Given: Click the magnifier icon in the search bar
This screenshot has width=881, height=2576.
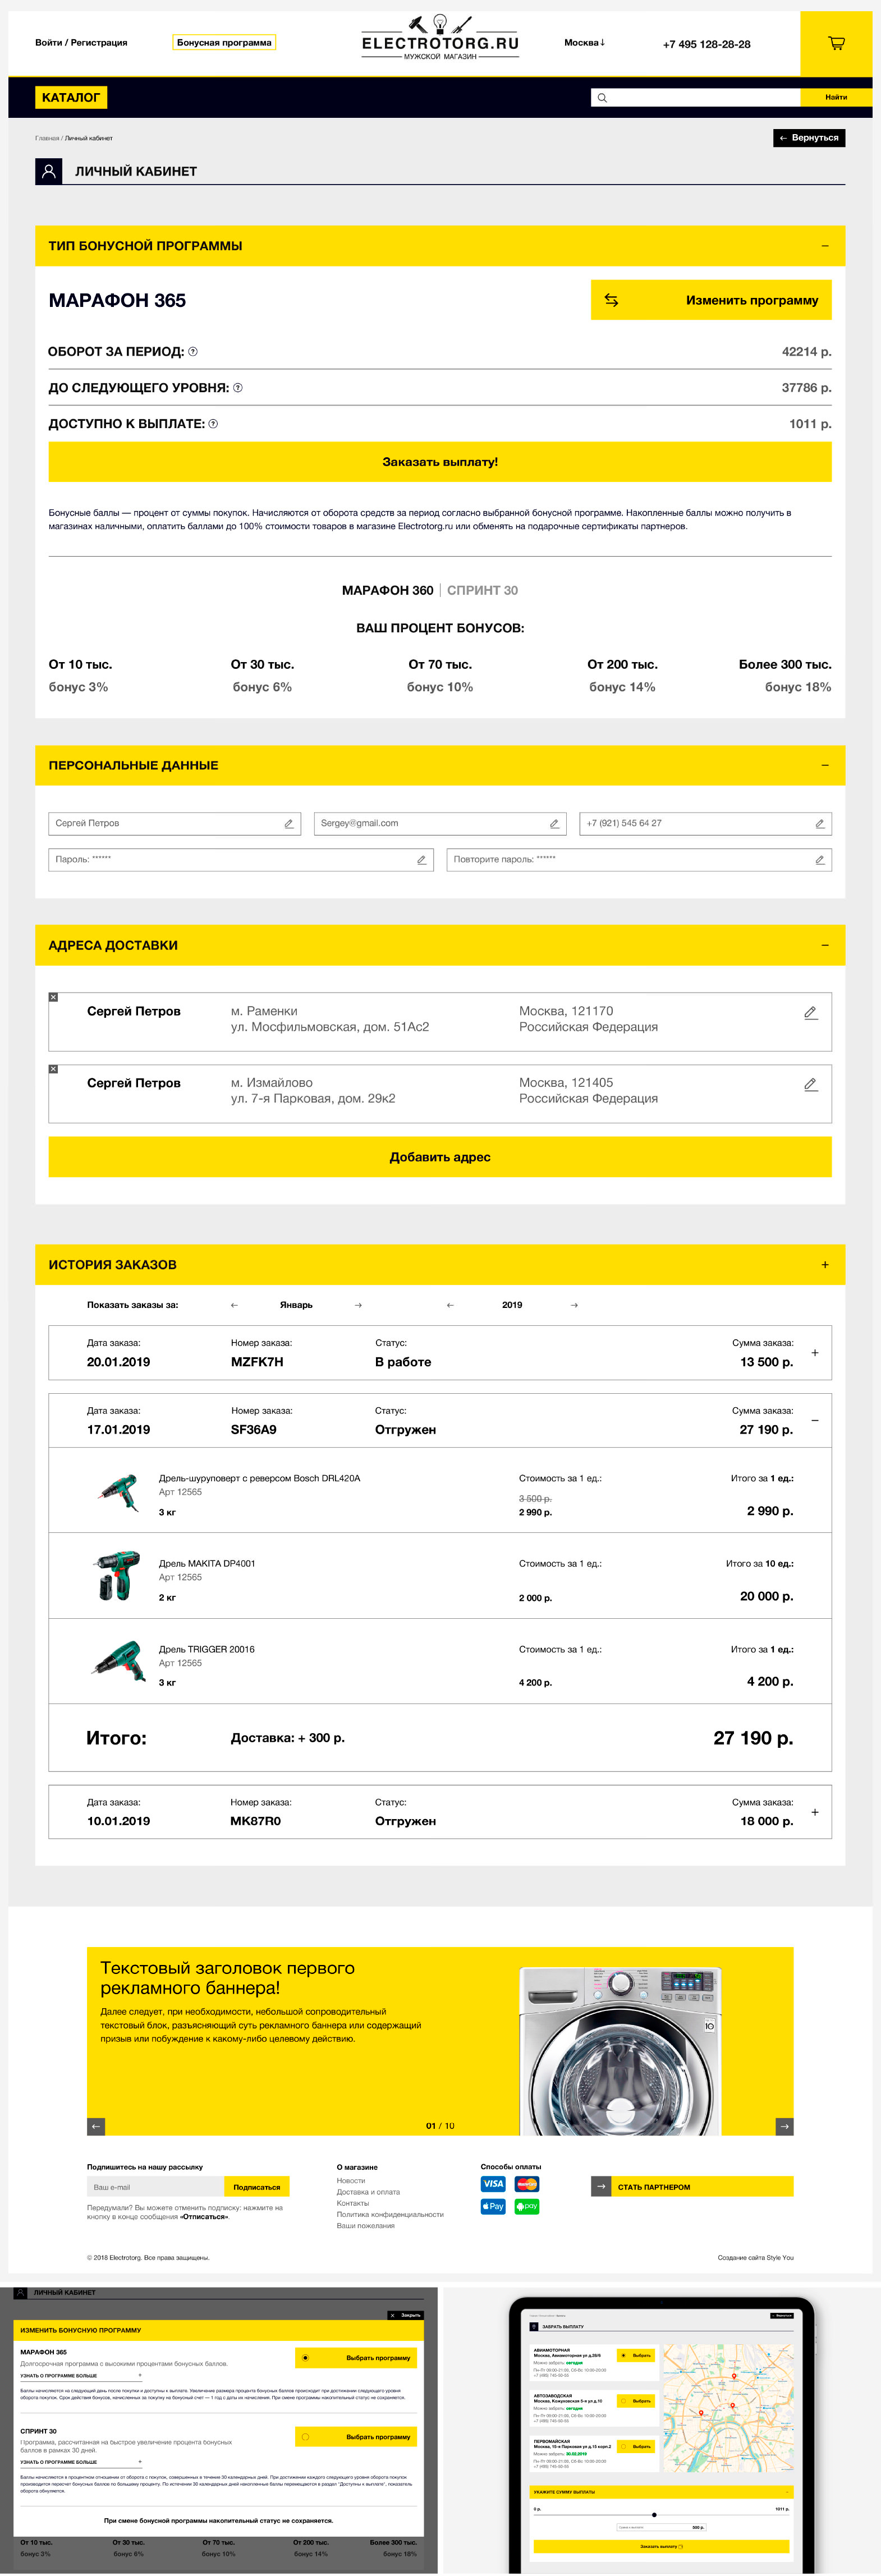Looking at the screenshot, I should pyautogui.click(x=602, y=98).
